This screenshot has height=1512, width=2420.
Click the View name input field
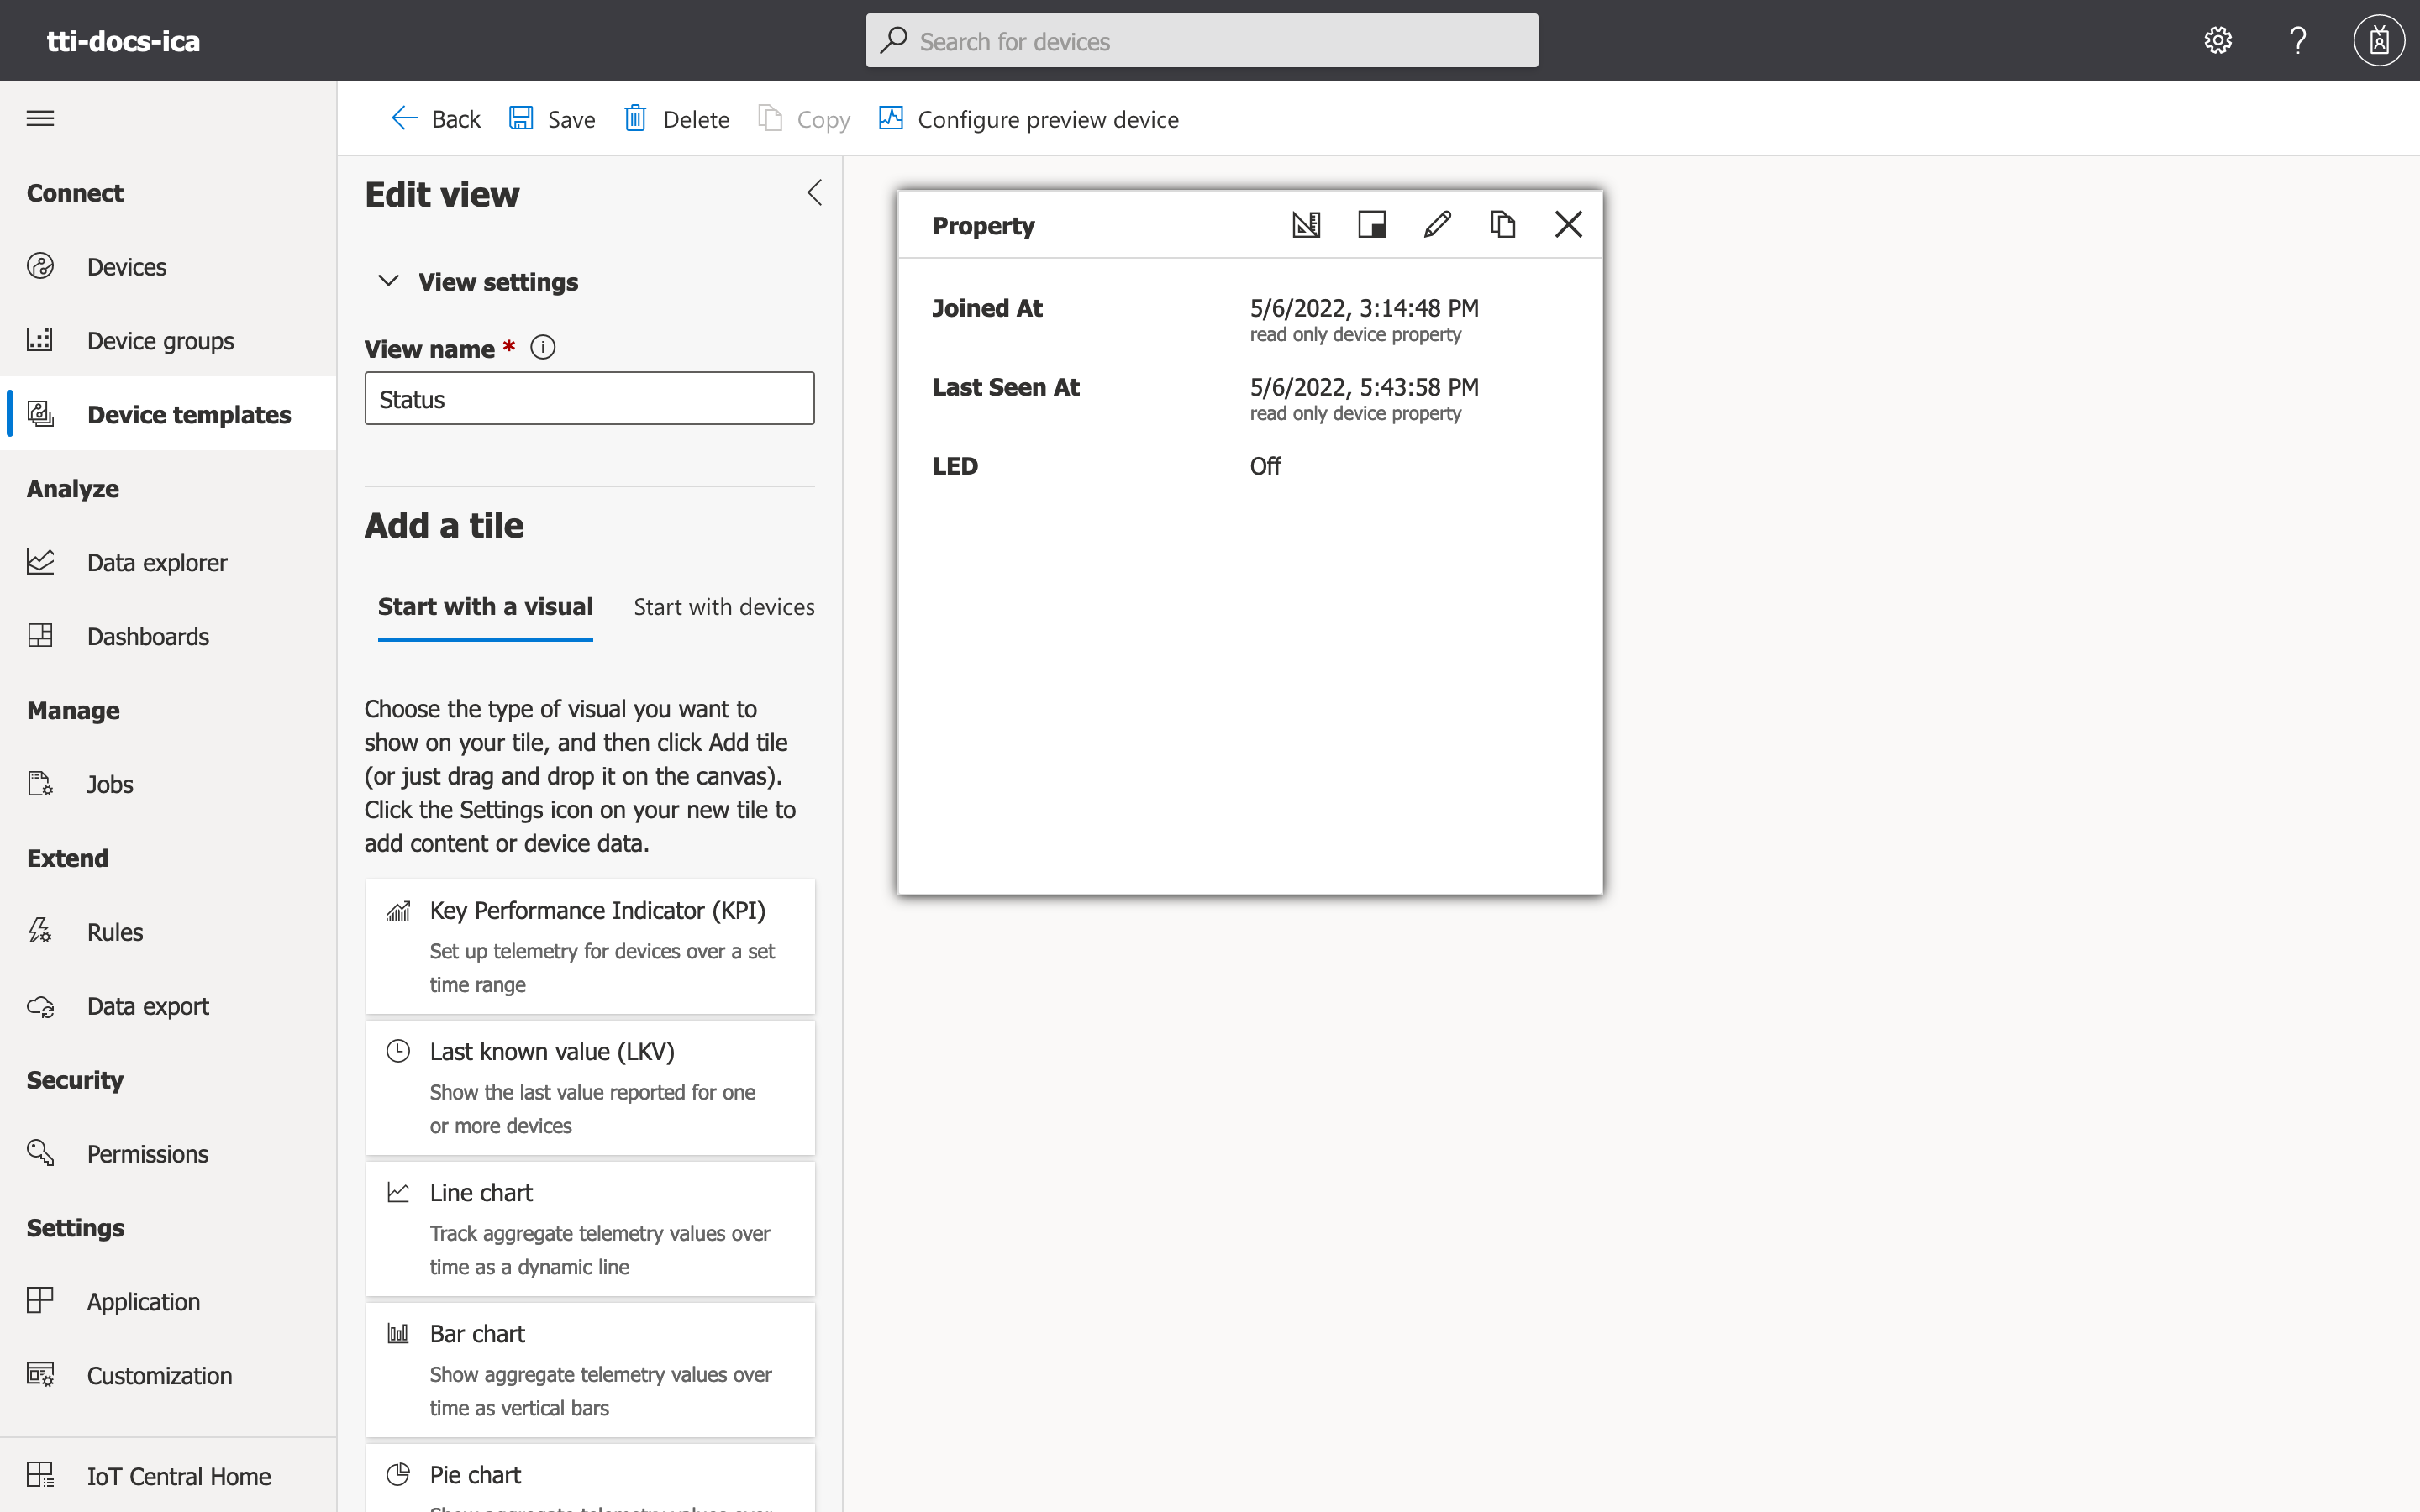[x=589, y=399]
